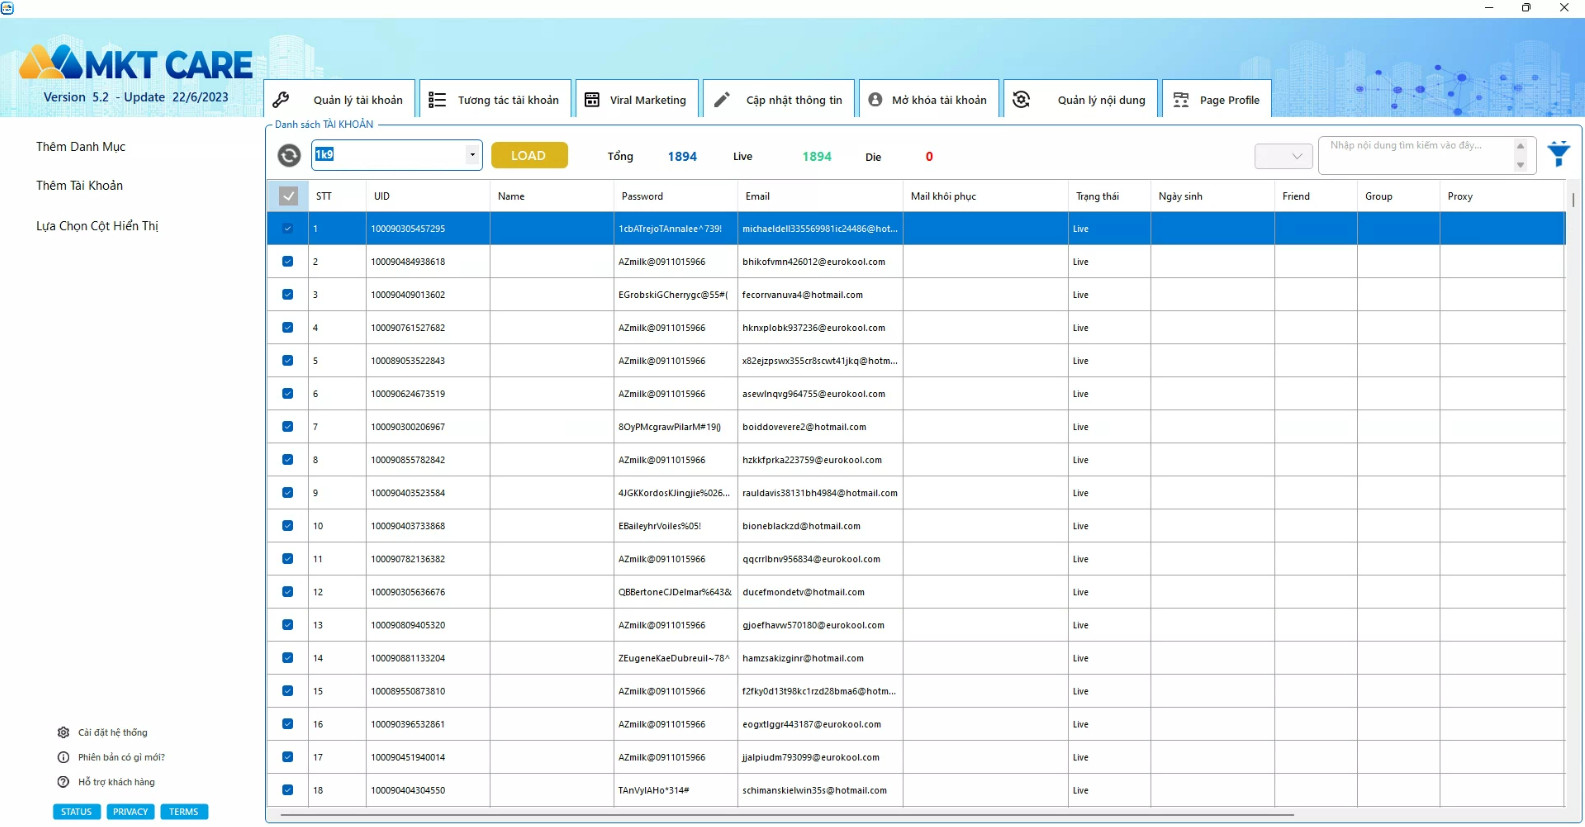Click the down arrow in the search box
The width and height of the screenshot is (1585, 827).
(x=1520, y=165)
